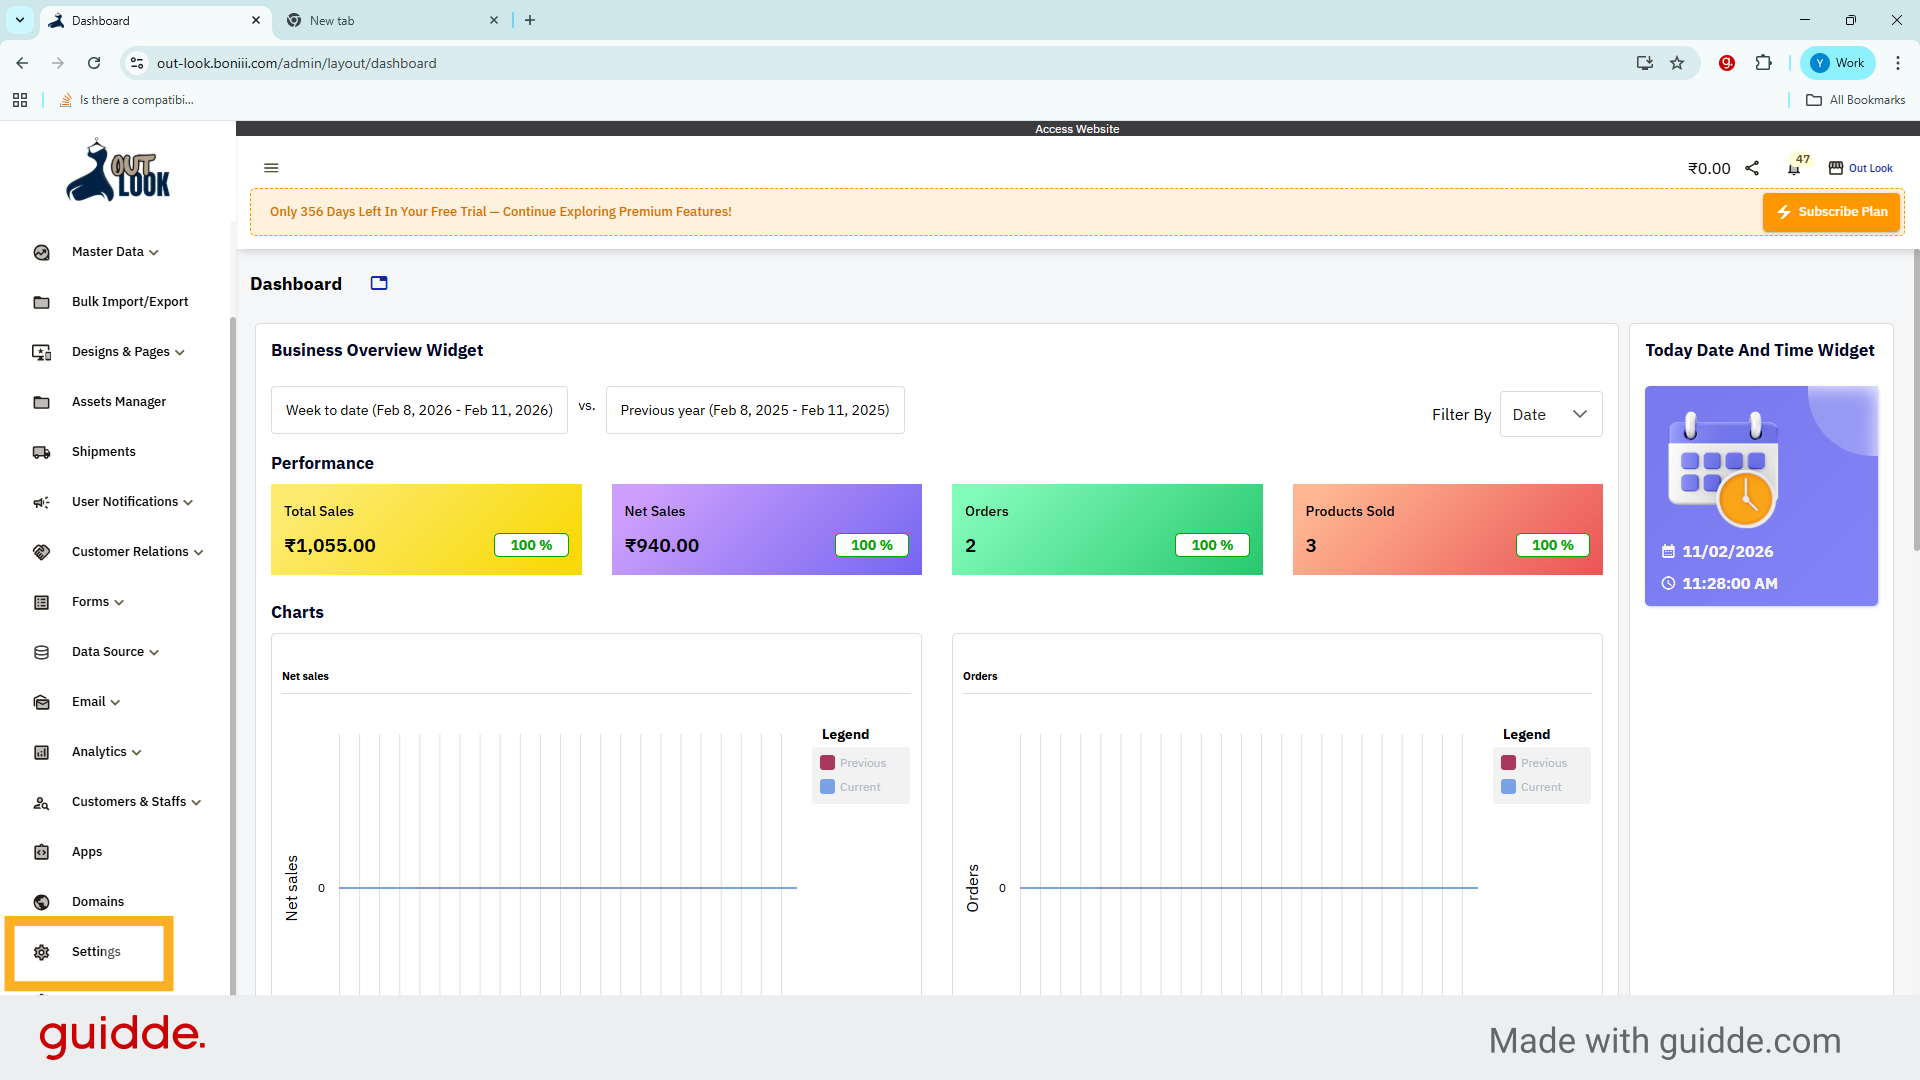Click the Master Data sidebar icon
Viewport: 1920px width, 1080px height.
click(x=41, y=252)
